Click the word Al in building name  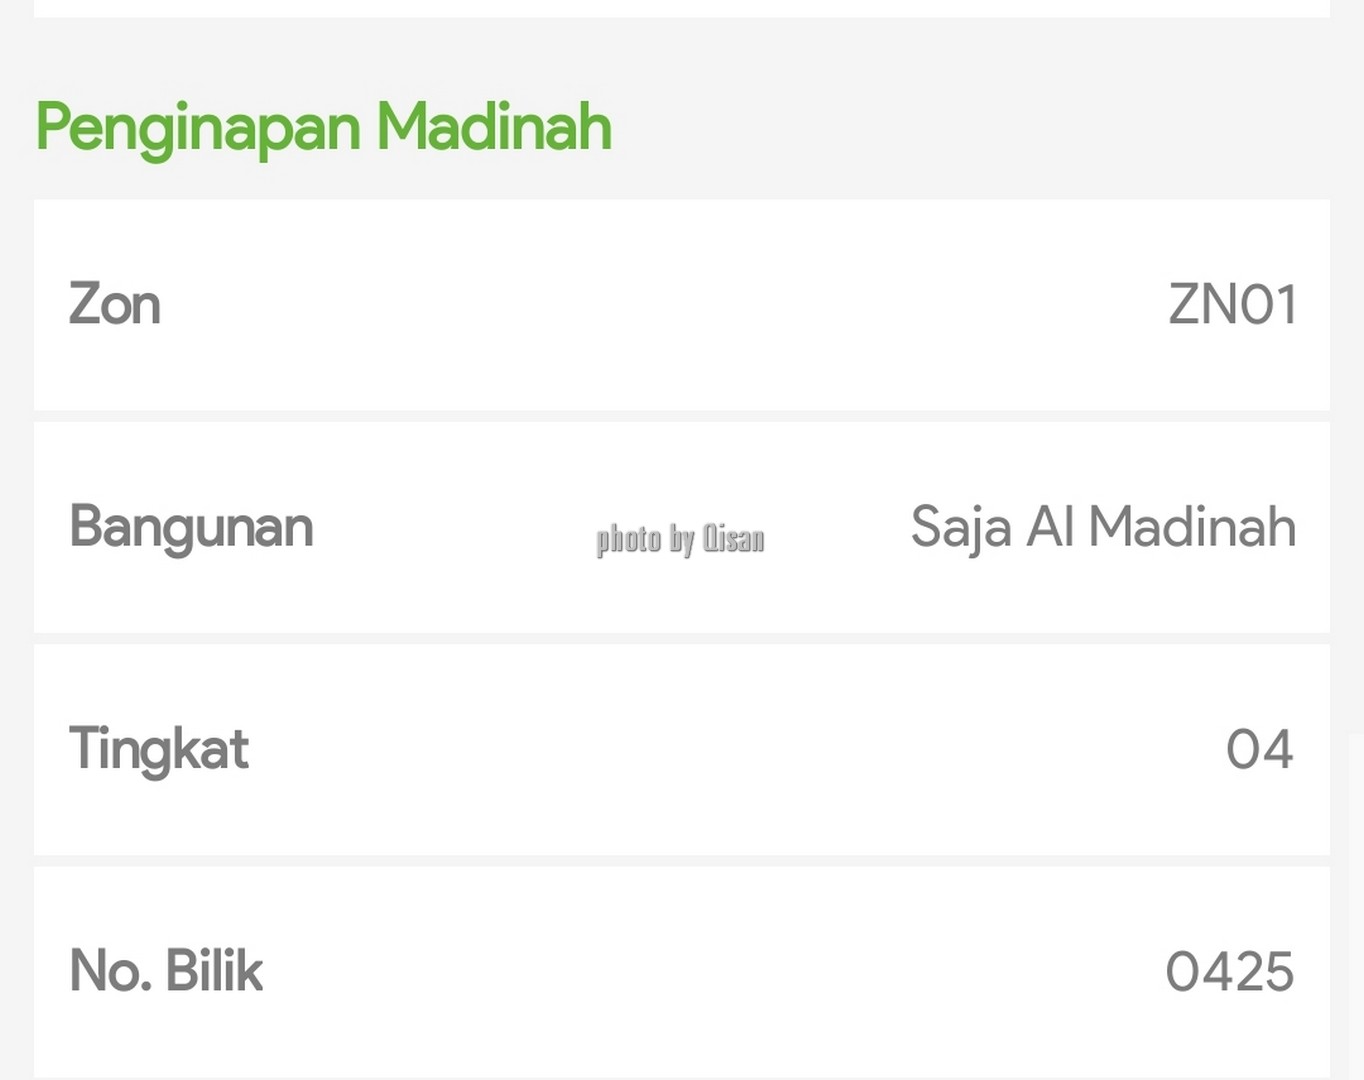point(1050,526)
